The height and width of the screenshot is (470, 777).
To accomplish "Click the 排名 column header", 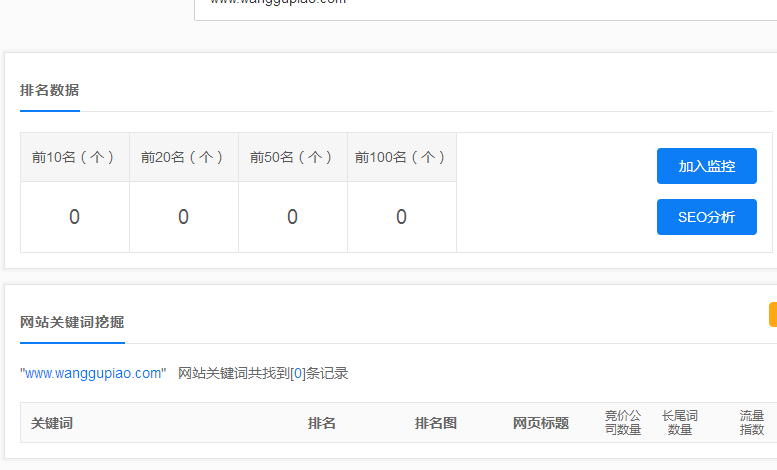I will tap(322, 423).
